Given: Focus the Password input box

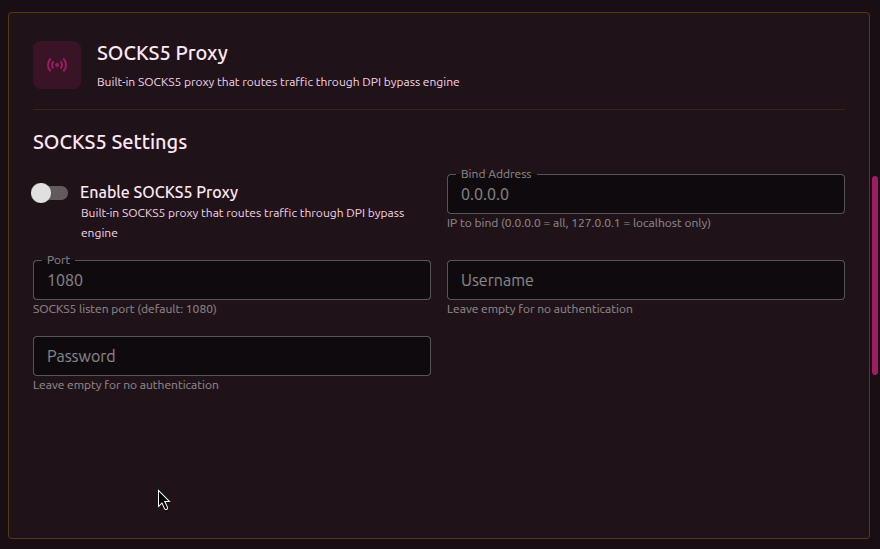Looking at the screenshot, I should point(232,356).
